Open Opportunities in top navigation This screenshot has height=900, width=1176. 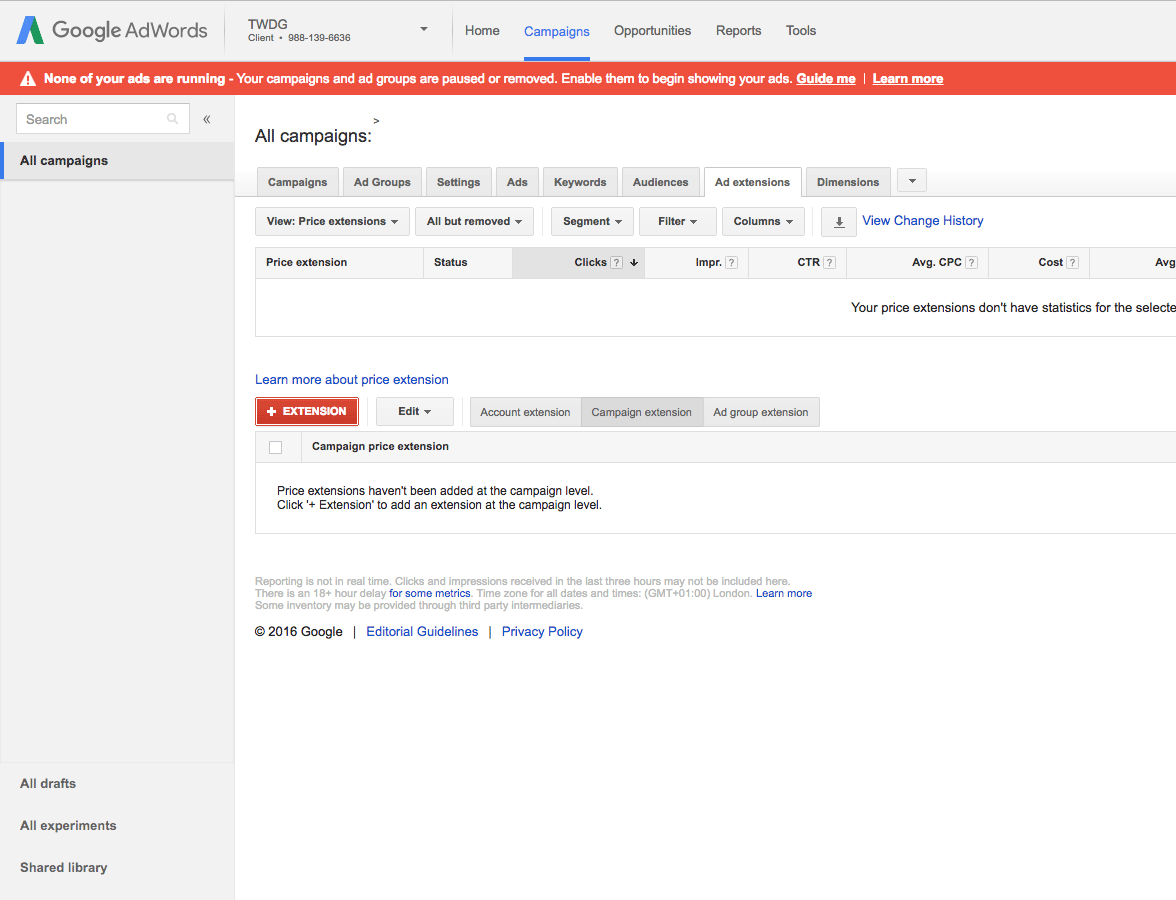(x=652, y=31)
